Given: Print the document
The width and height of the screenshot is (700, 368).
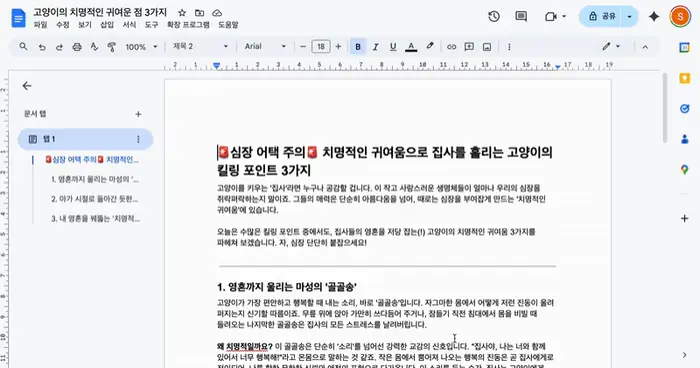Looking at the screenshot, I should [x=77, y=47].
